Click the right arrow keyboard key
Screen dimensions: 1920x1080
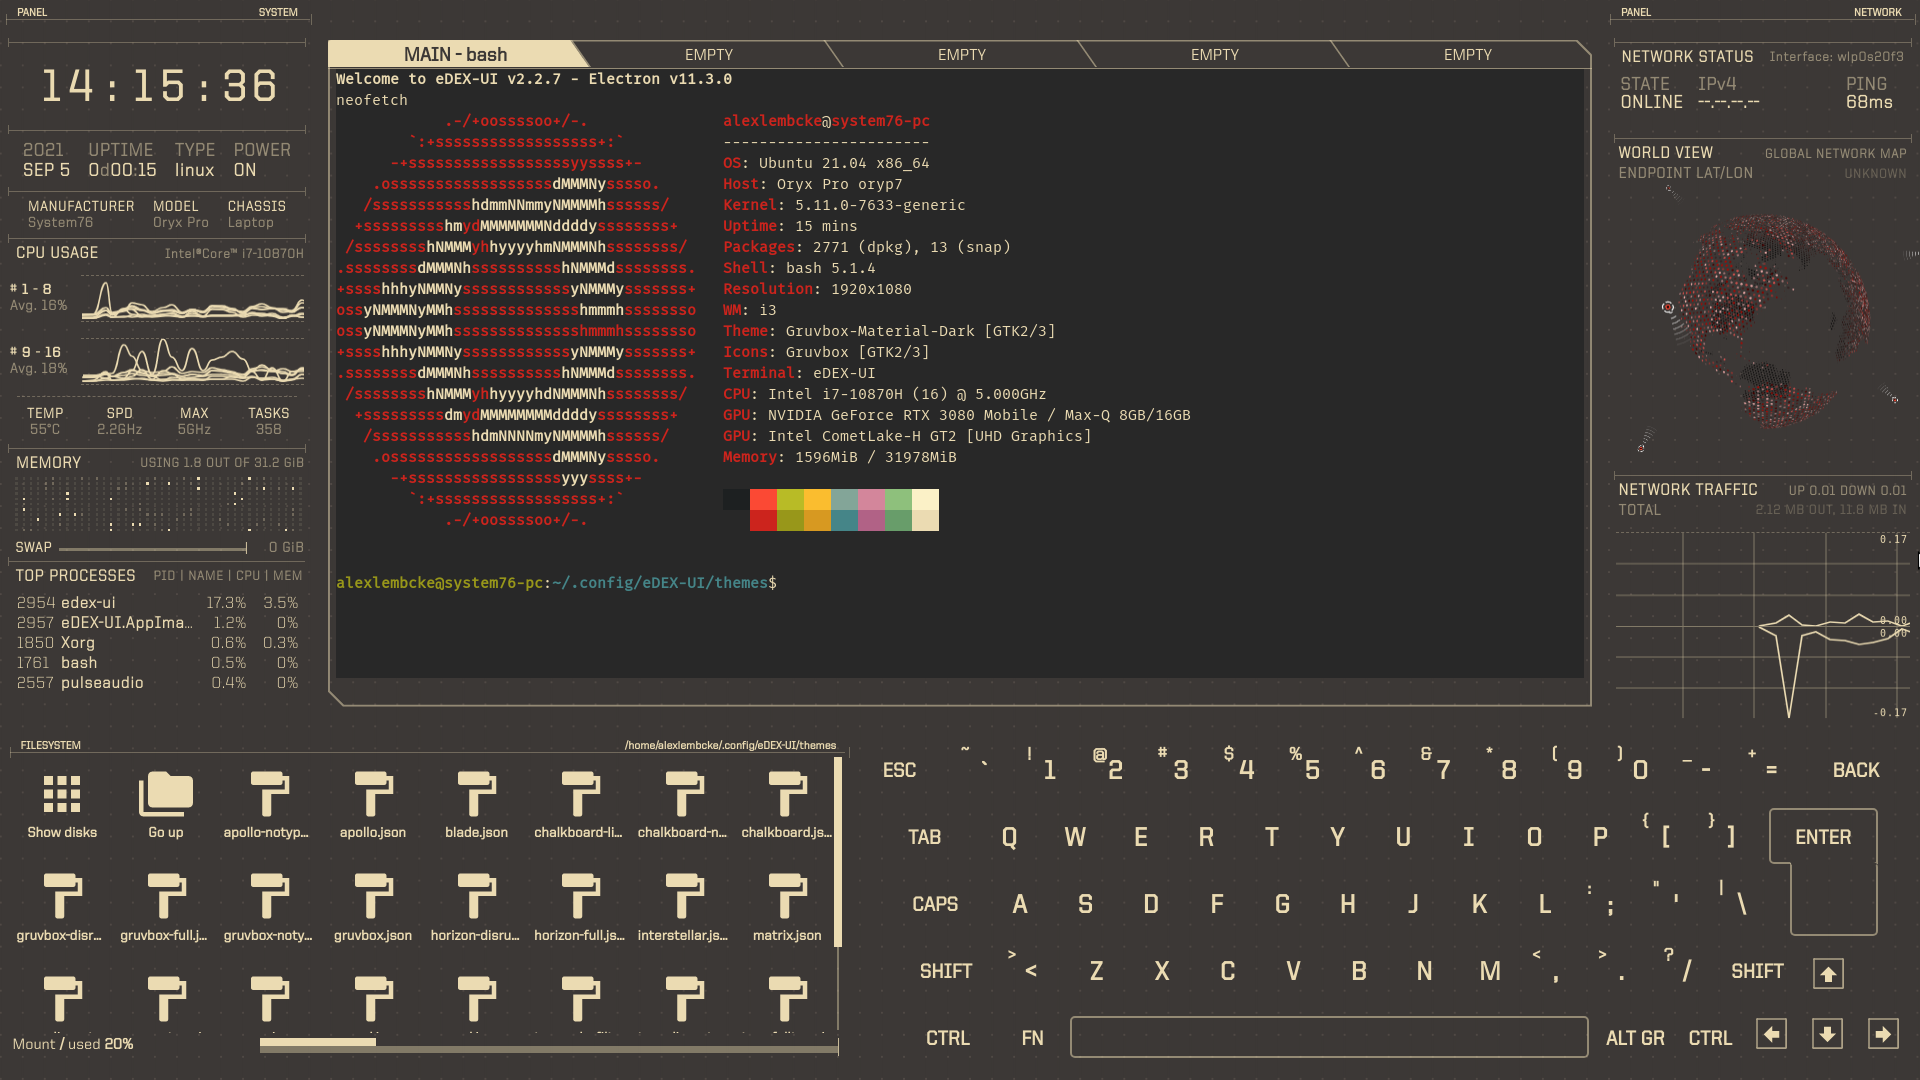(x=1883, y=1034)
